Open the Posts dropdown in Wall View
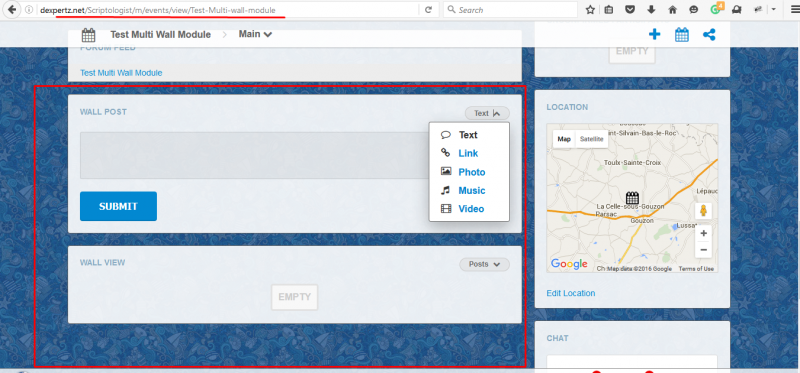800x373 pixels. 484,264
